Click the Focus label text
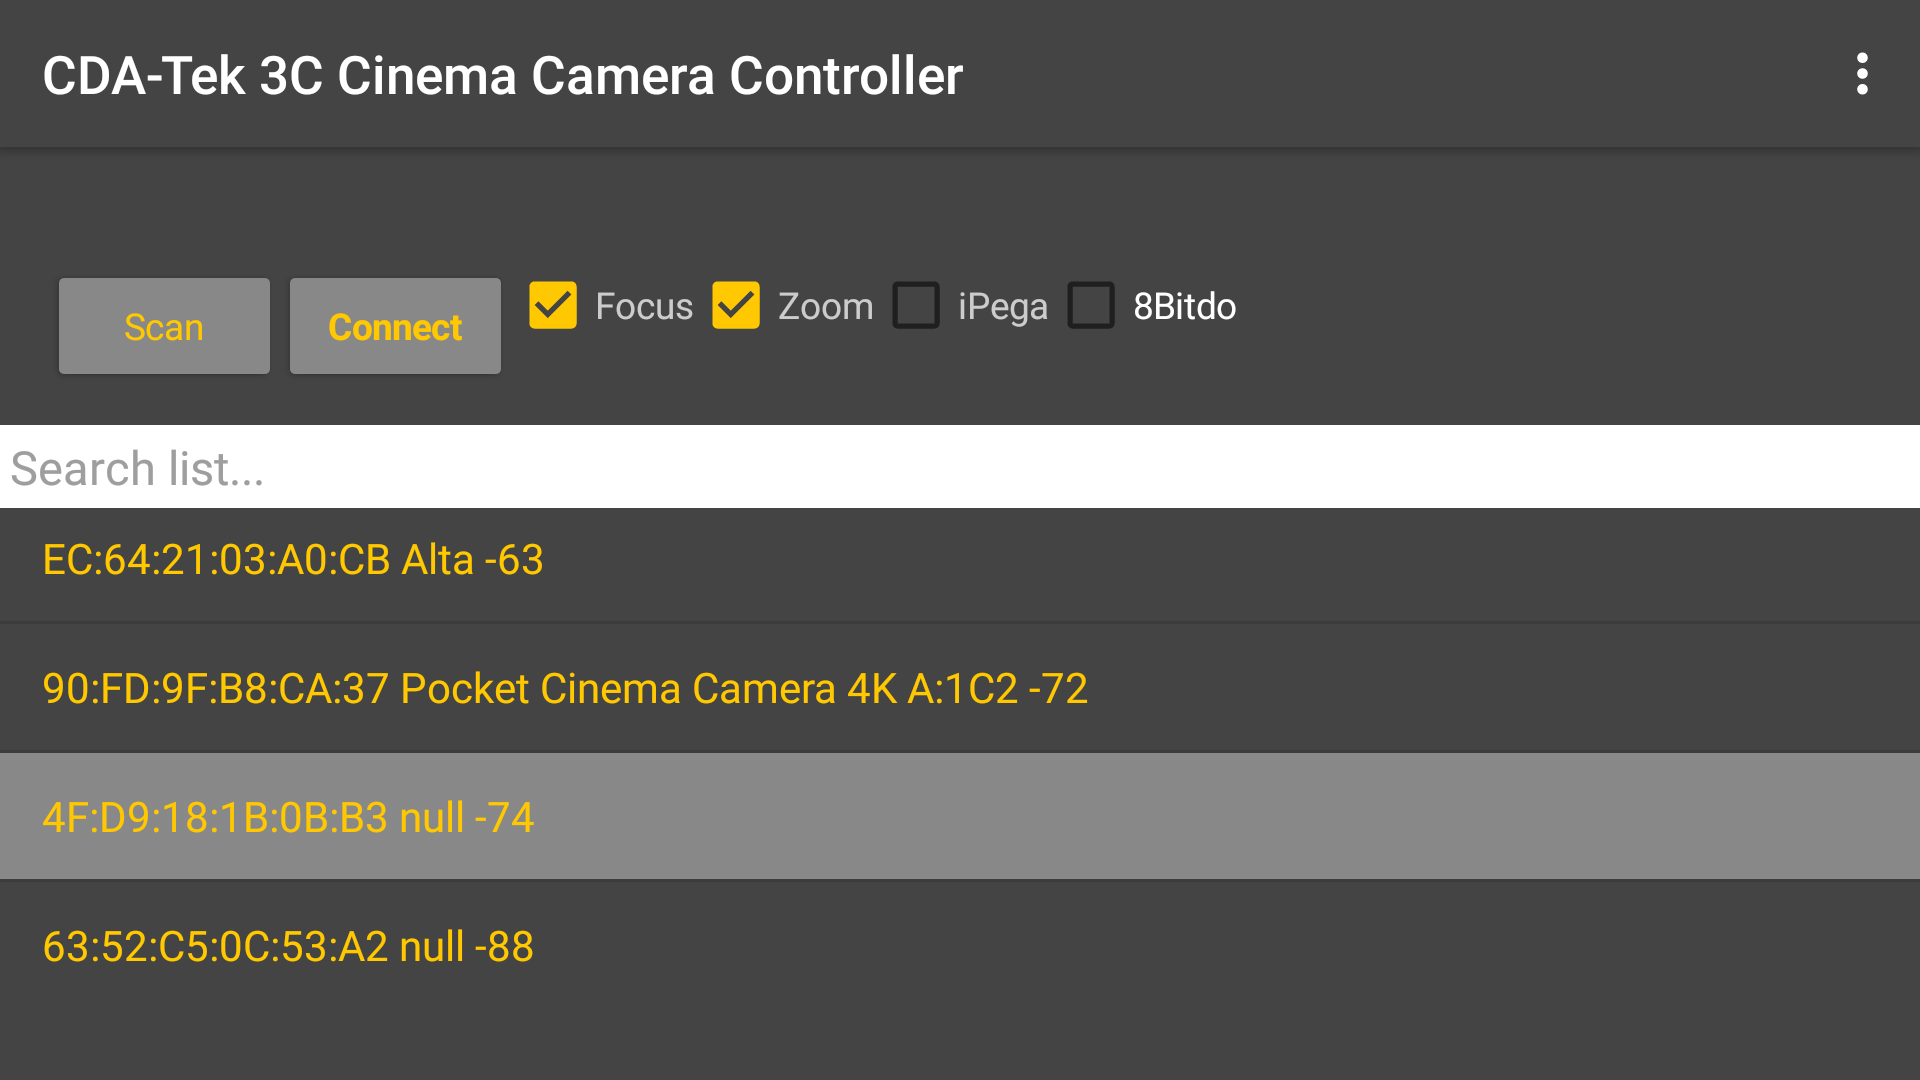 tap(643, 307)
